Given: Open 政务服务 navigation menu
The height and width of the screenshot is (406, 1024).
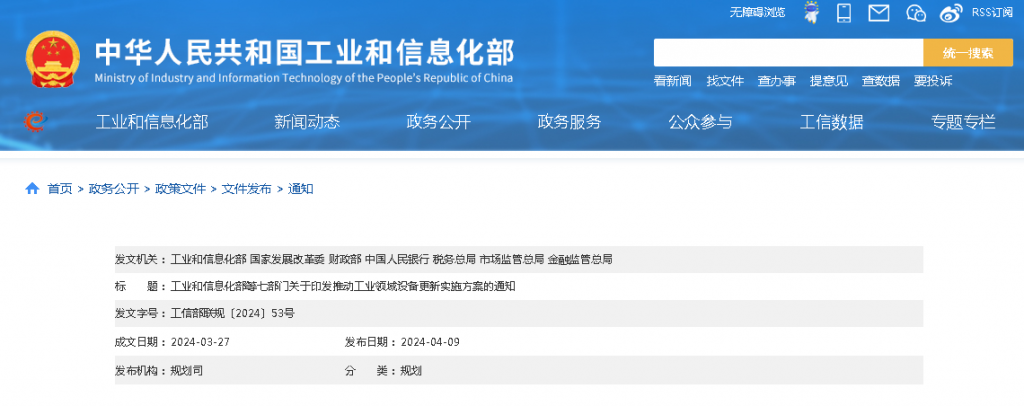Looking at the screenshot, I should click(569, 121).
